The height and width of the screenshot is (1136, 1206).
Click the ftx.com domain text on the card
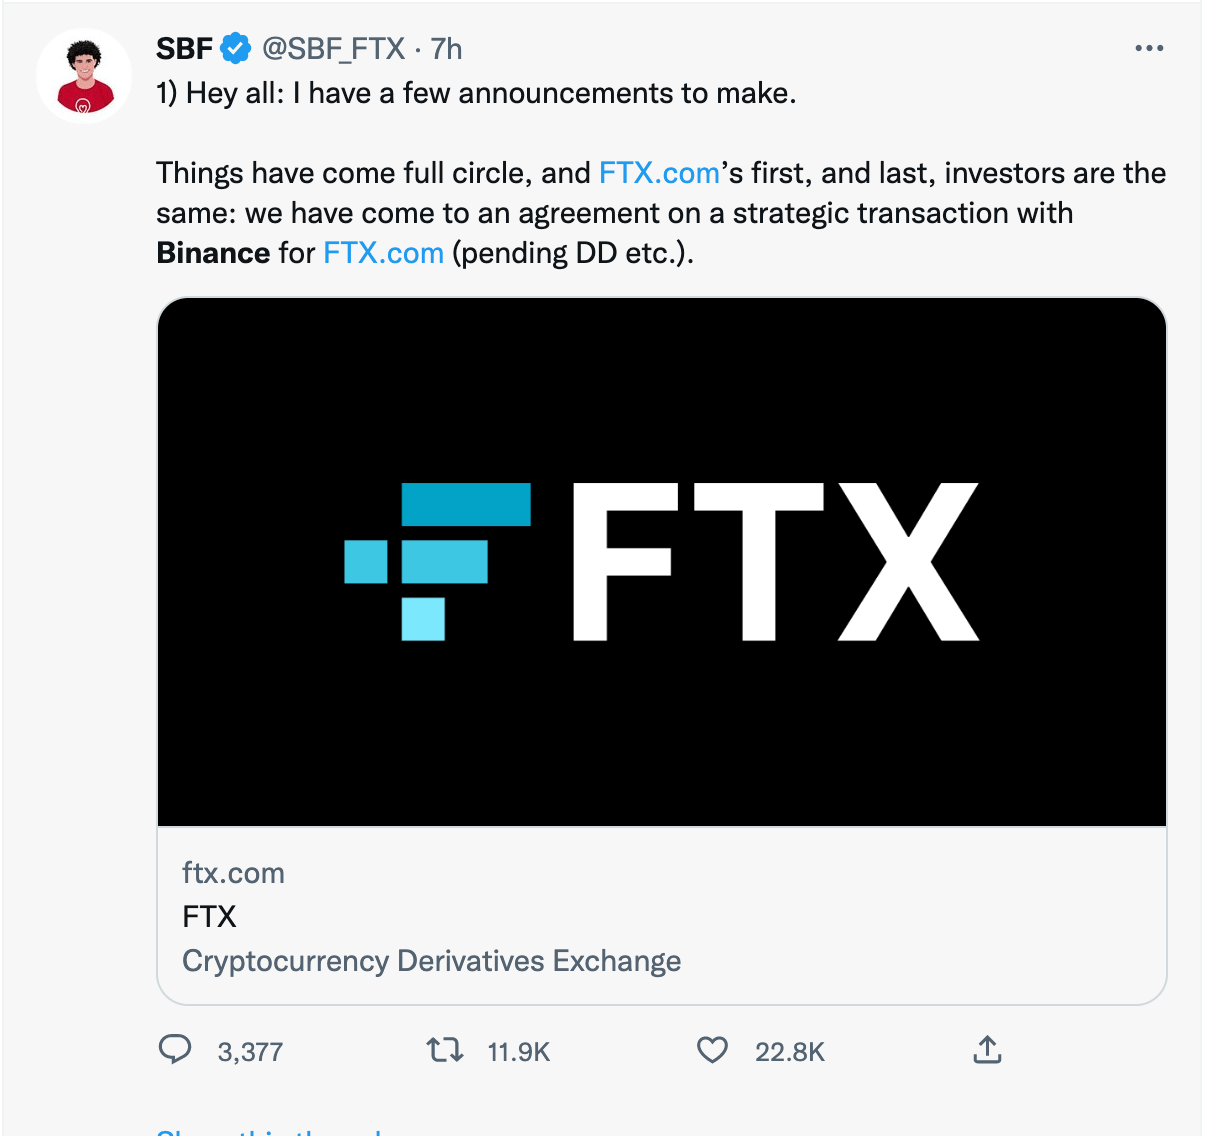pyautogui.click(x=232, y=872)
